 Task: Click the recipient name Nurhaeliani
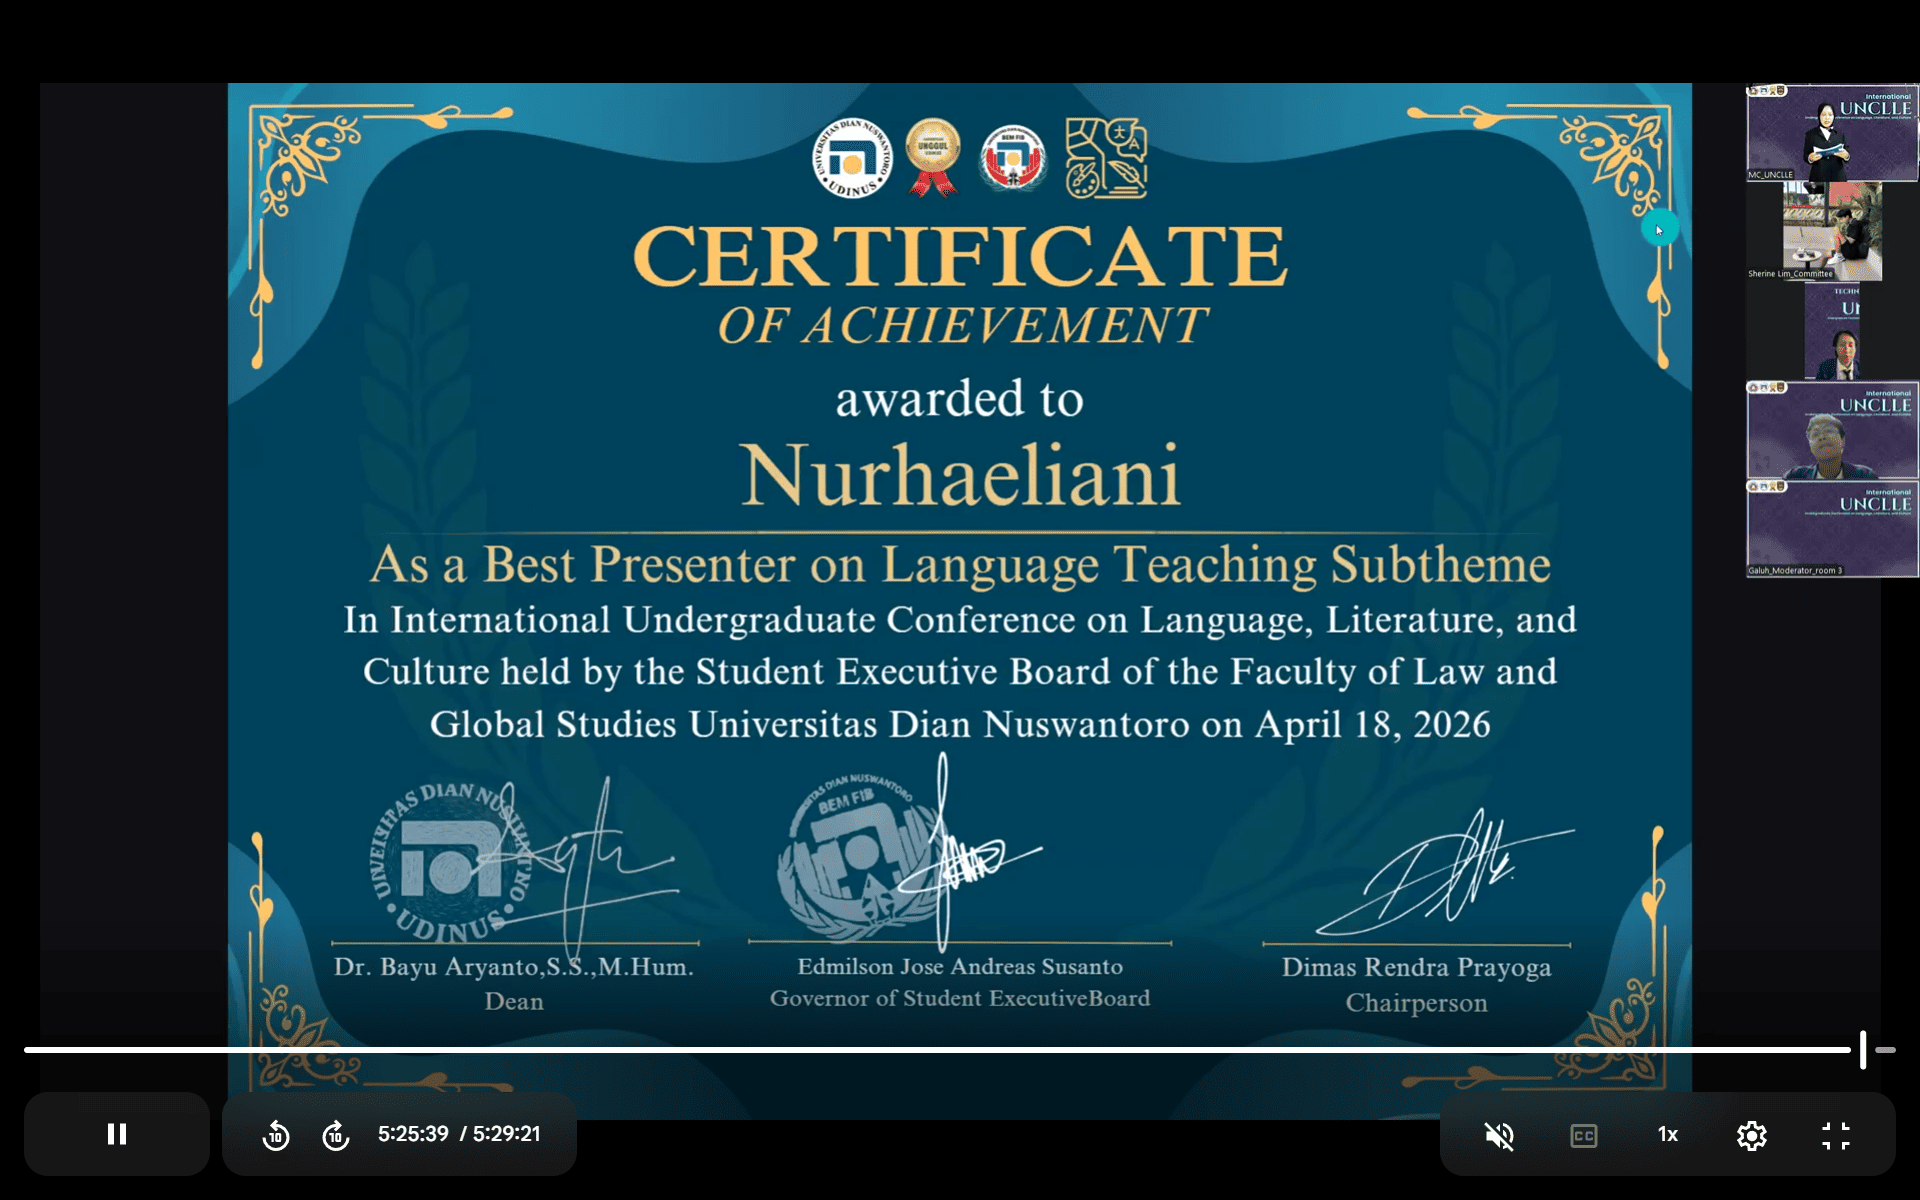click(x=960, y=476)
